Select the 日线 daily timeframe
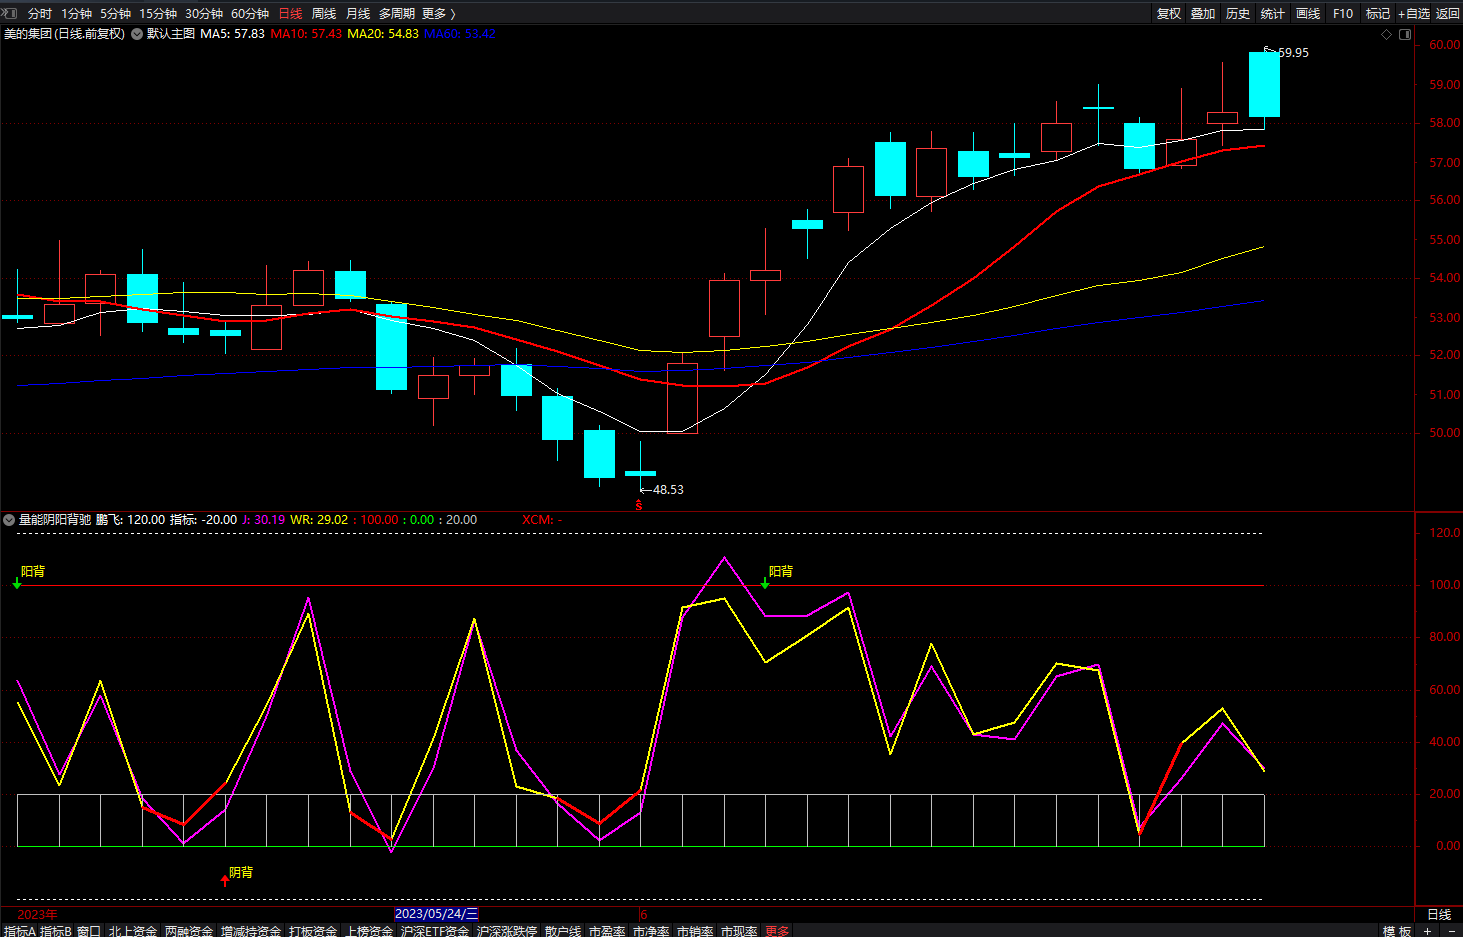This screenshot has width=1463, height=937. pos(290,13)
